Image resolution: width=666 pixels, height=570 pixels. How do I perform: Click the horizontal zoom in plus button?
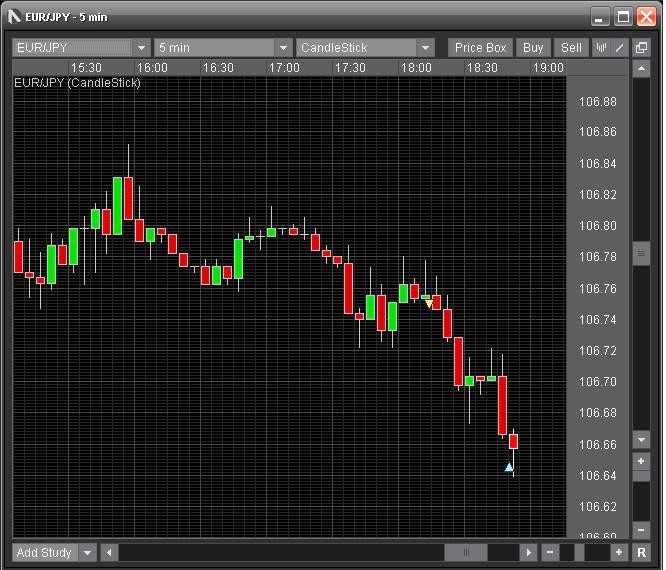click(x=619, y=552)
